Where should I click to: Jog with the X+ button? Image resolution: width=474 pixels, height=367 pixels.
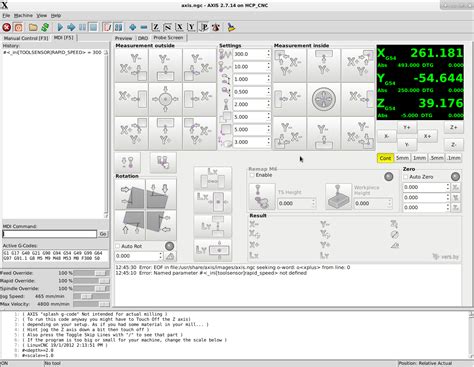(x=427, y=136)
